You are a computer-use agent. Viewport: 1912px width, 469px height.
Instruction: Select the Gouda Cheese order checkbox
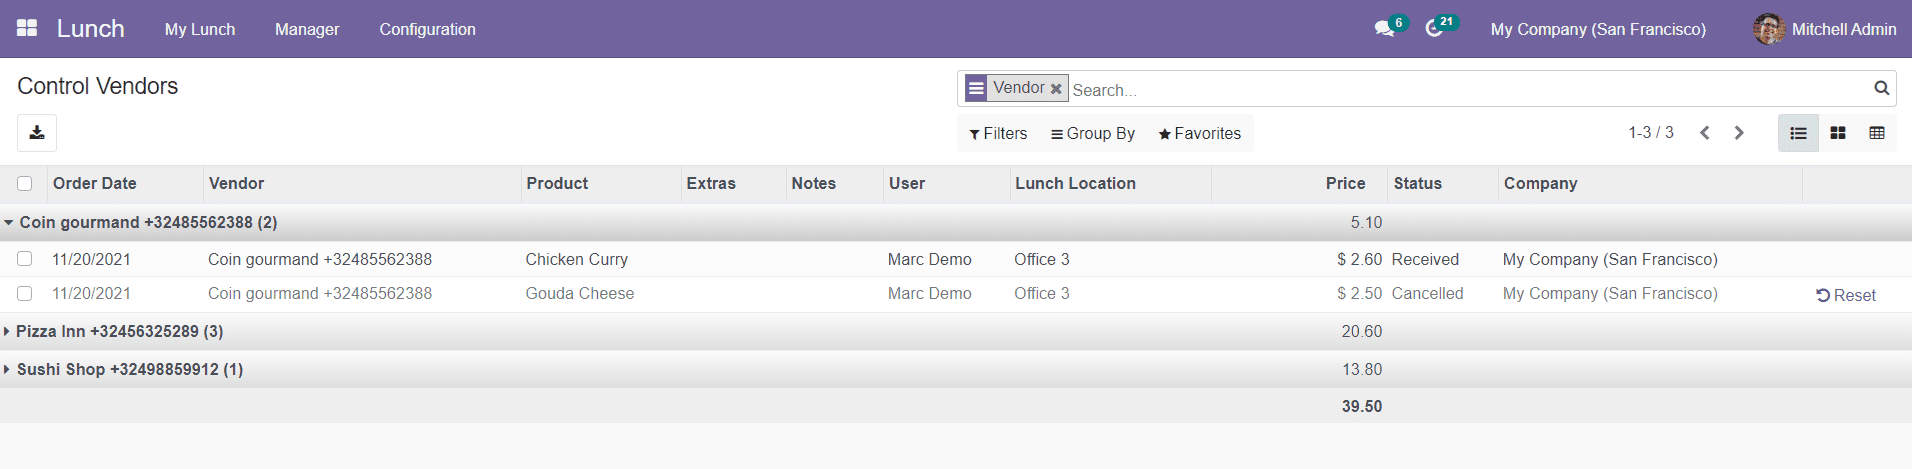pos(25,293)
